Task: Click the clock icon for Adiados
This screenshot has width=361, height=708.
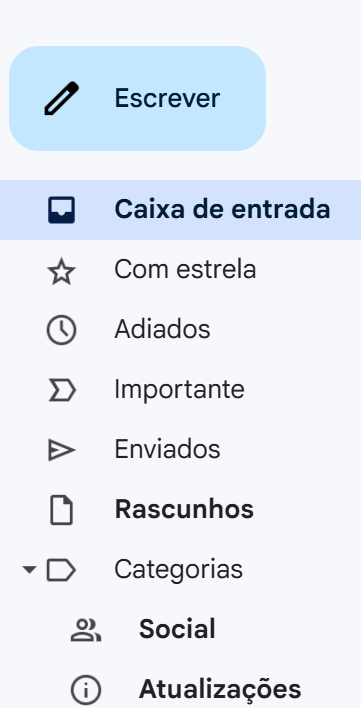Action: [61, 330]
